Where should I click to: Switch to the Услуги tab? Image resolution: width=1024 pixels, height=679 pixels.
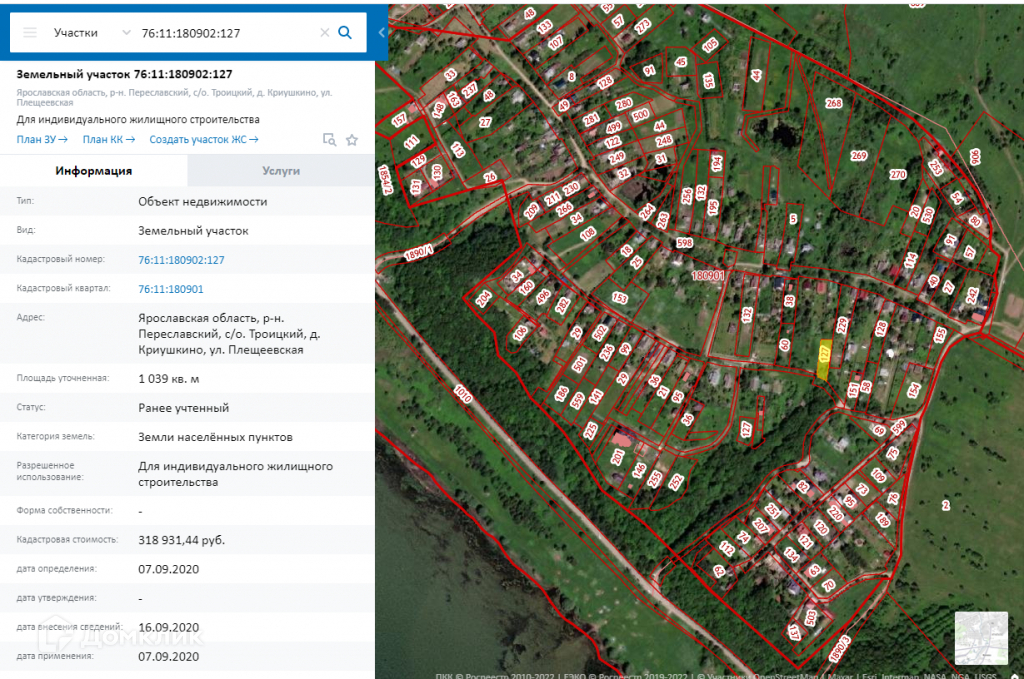pos(281,171)
